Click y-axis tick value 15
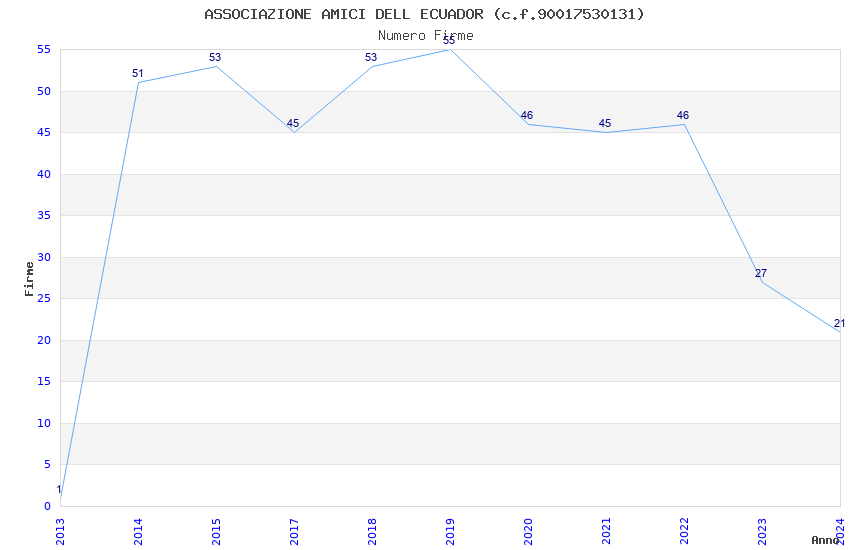Viewport: 850px width, 550px height. point(44,381)
